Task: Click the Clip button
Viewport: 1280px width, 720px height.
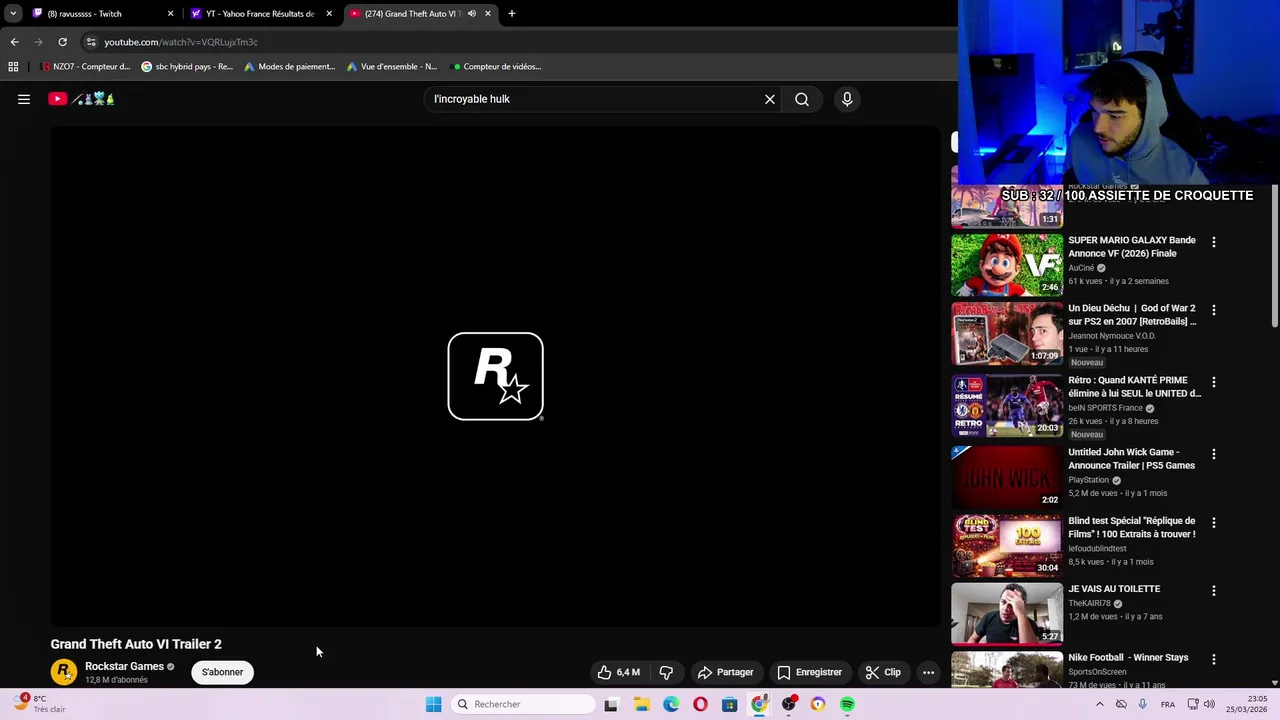Action: pos(883,672)
